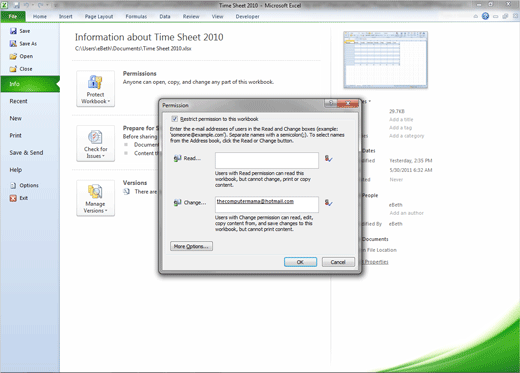Click the More Options... button
Screen dimensions: 520x373
tap(191, 246)
